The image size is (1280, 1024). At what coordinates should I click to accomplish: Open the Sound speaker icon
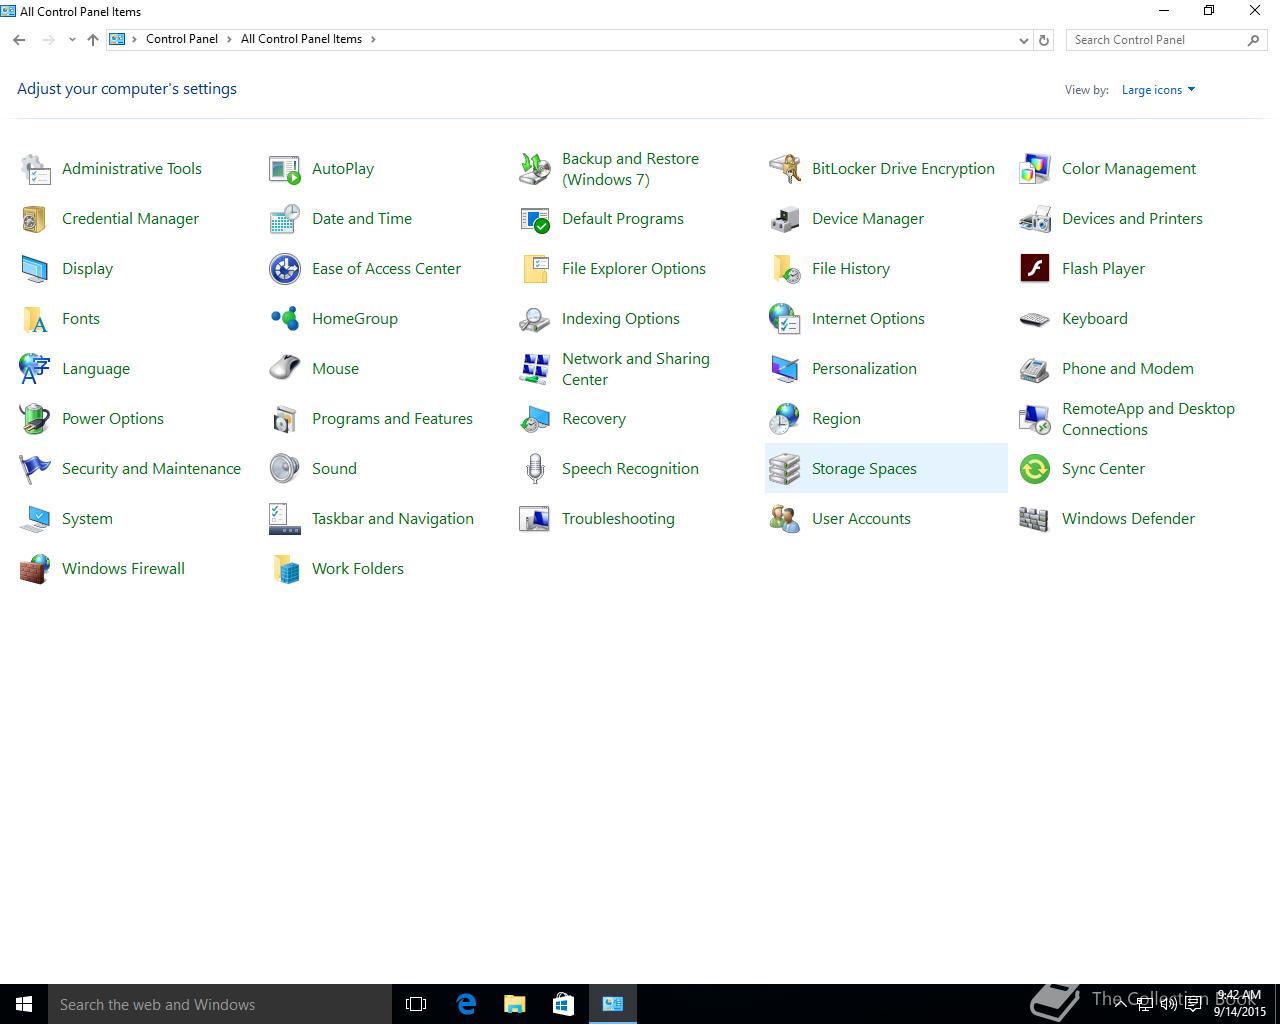tap(285, 469)
